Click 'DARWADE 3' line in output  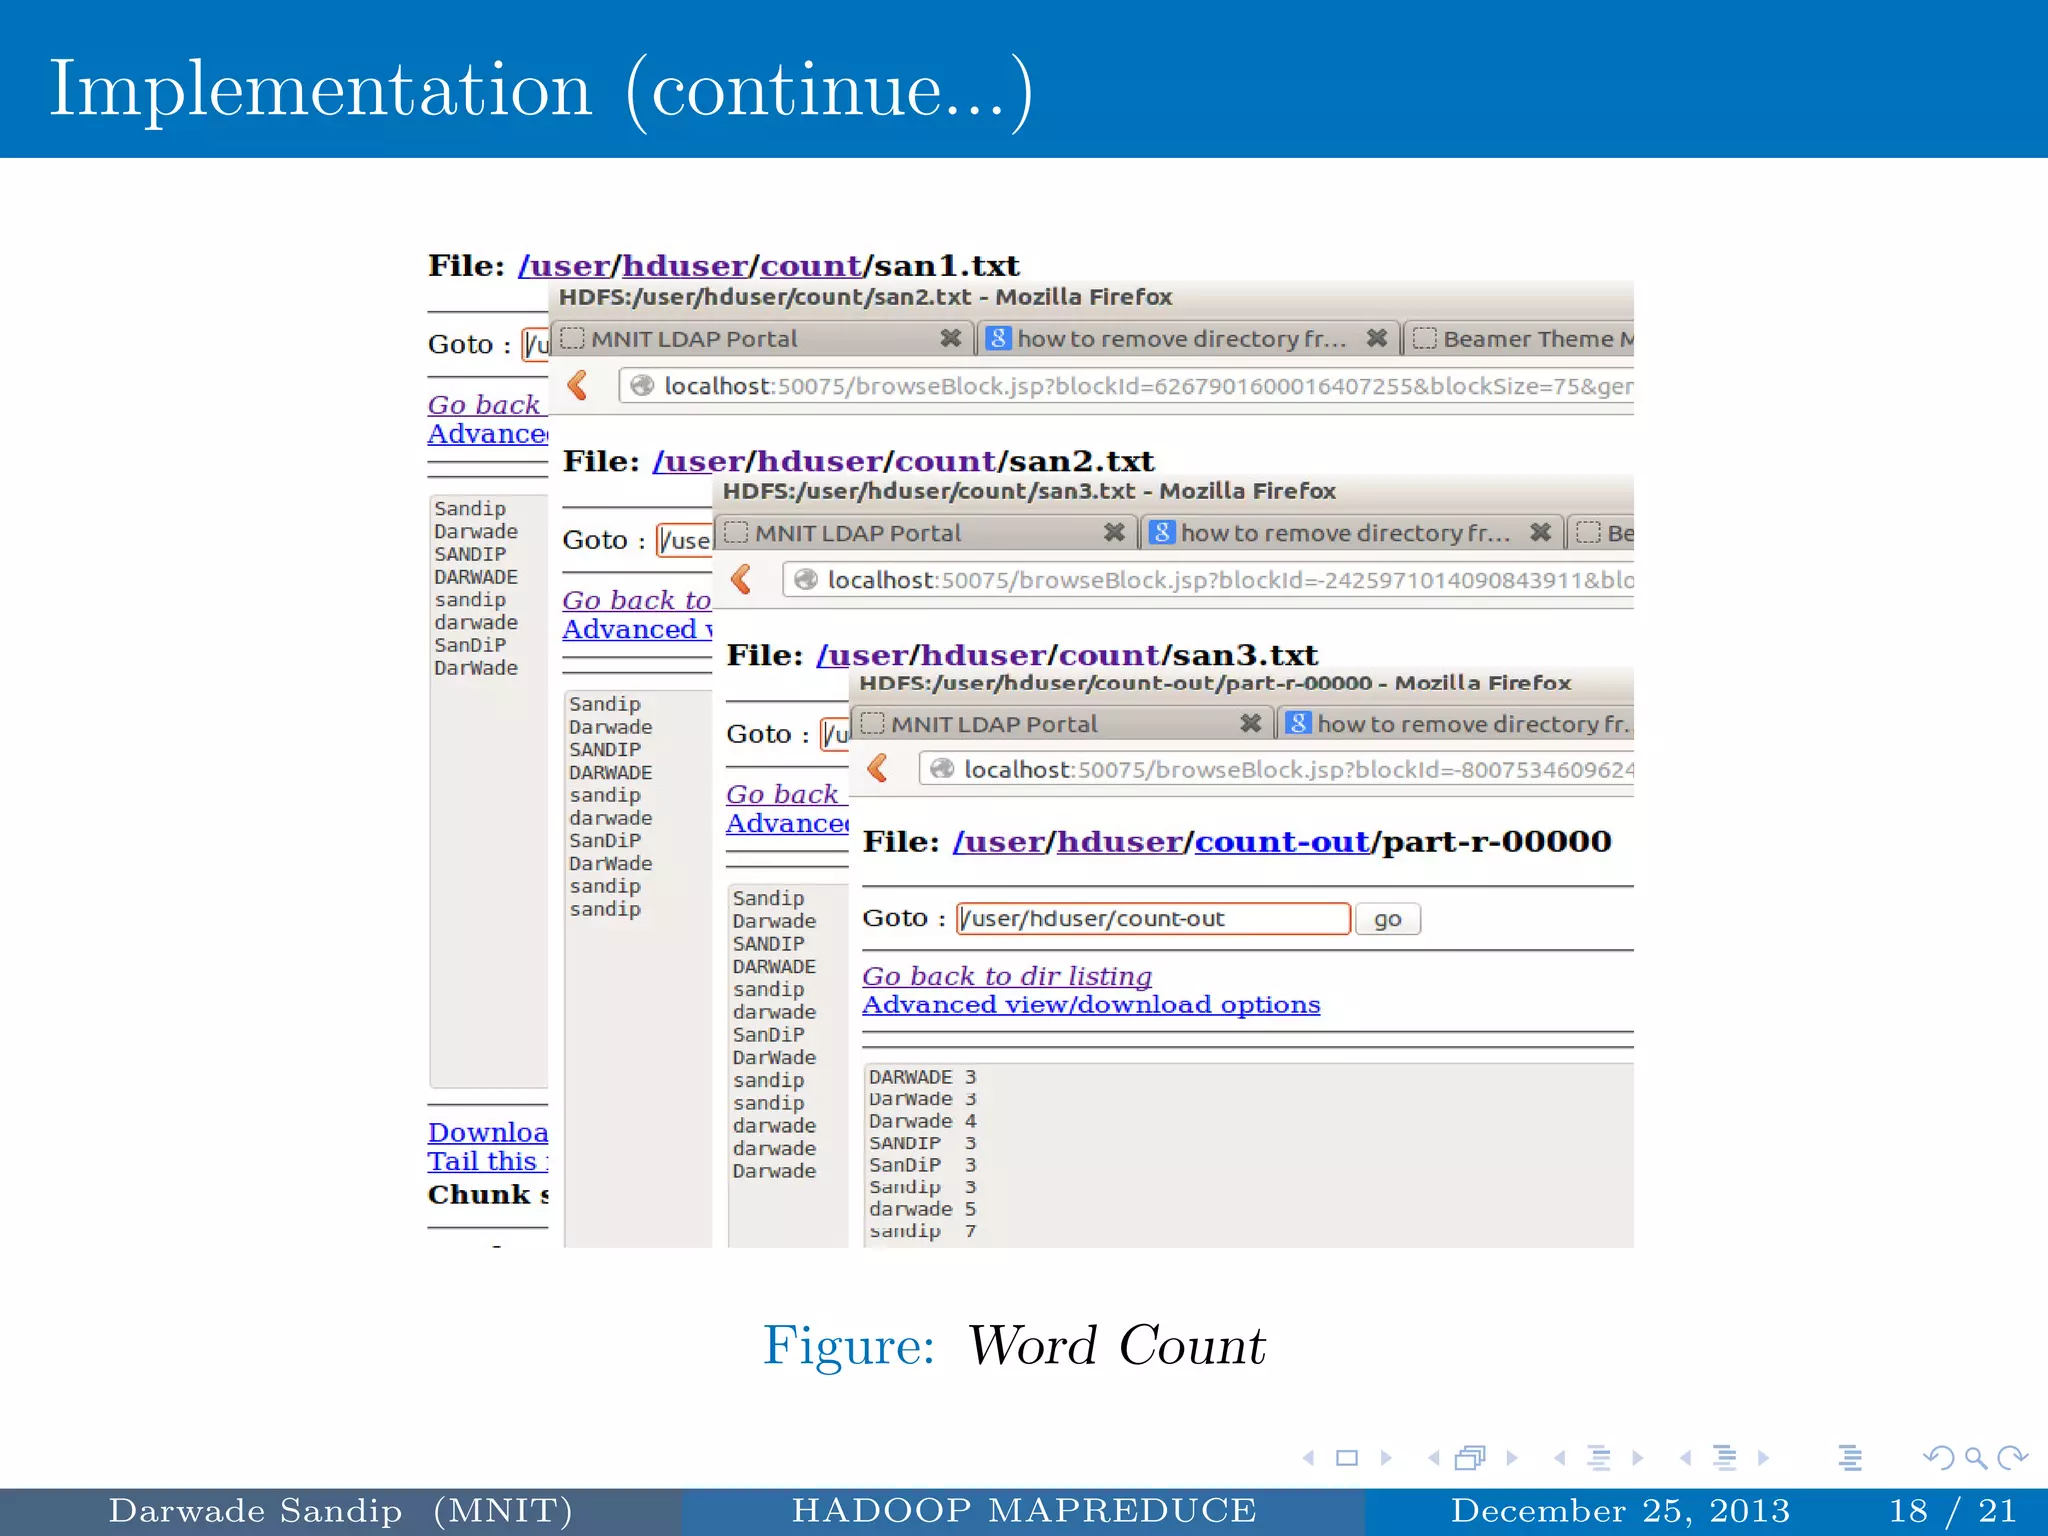pos(922,1076)
